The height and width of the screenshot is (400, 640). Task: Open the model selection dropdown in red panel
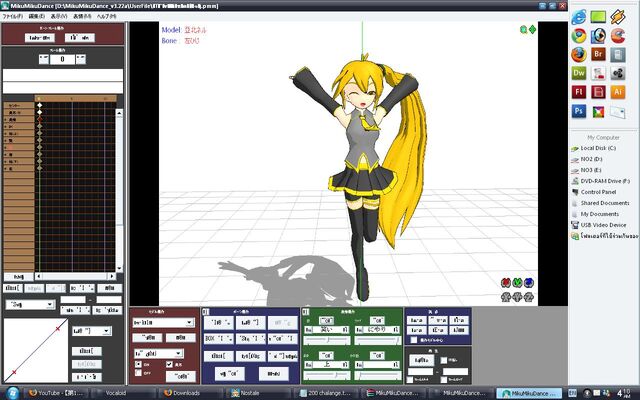pos(163,323)
